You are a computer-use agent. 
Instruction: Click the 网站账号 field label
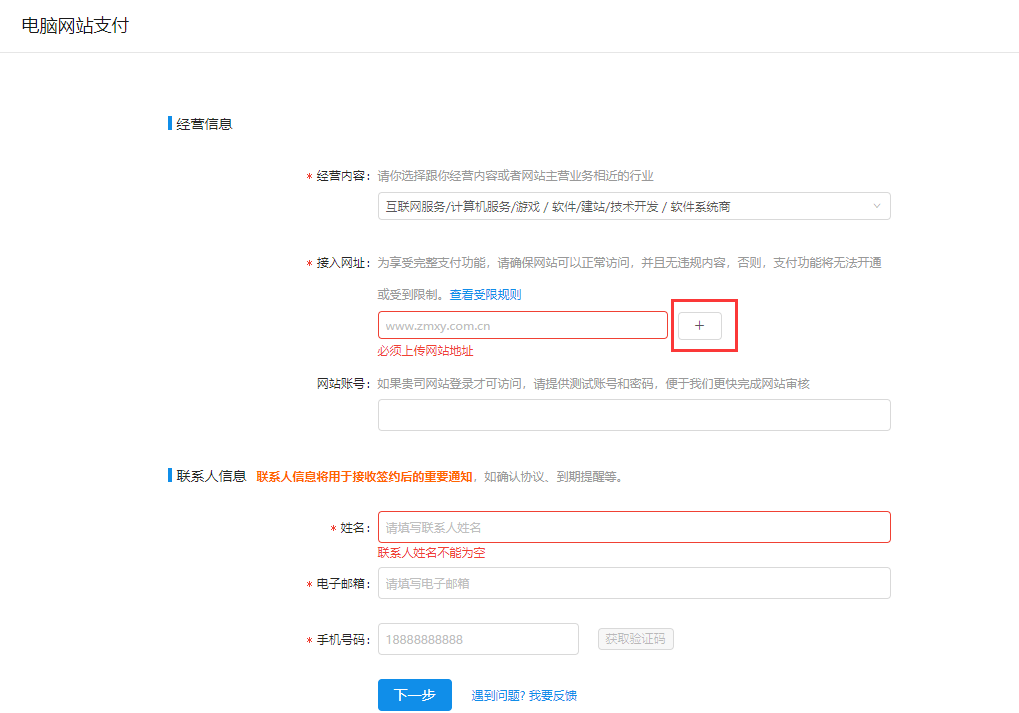[343, 383]
